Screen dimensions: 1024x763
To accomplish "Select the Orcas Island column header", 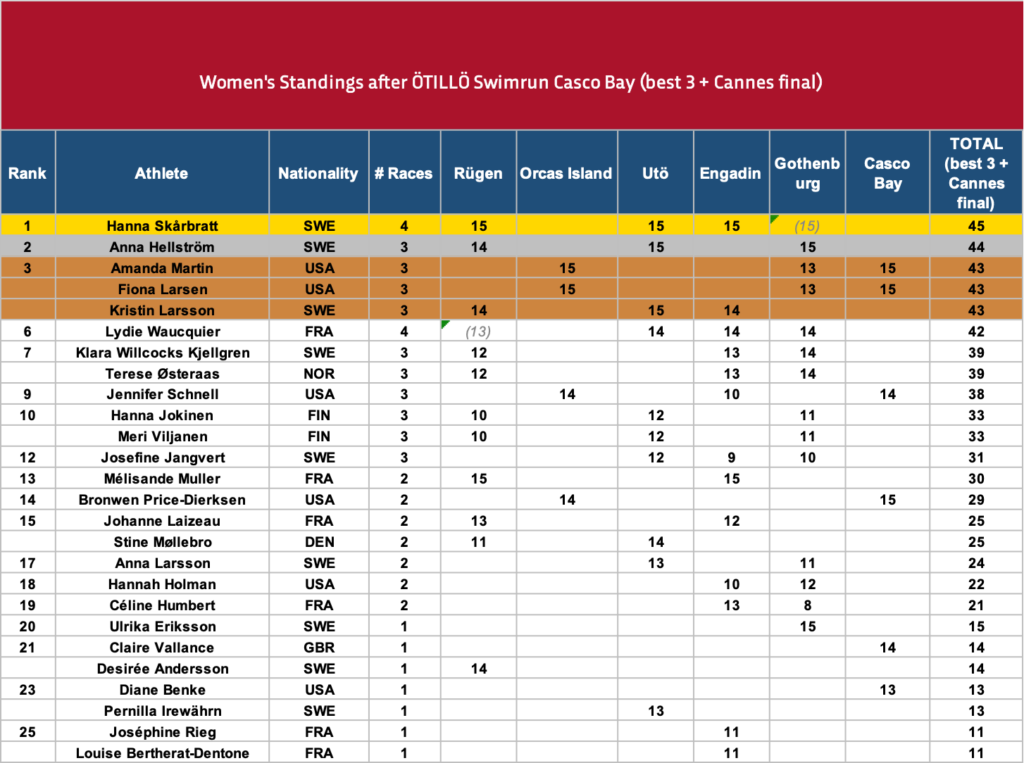I will point(566,173).
